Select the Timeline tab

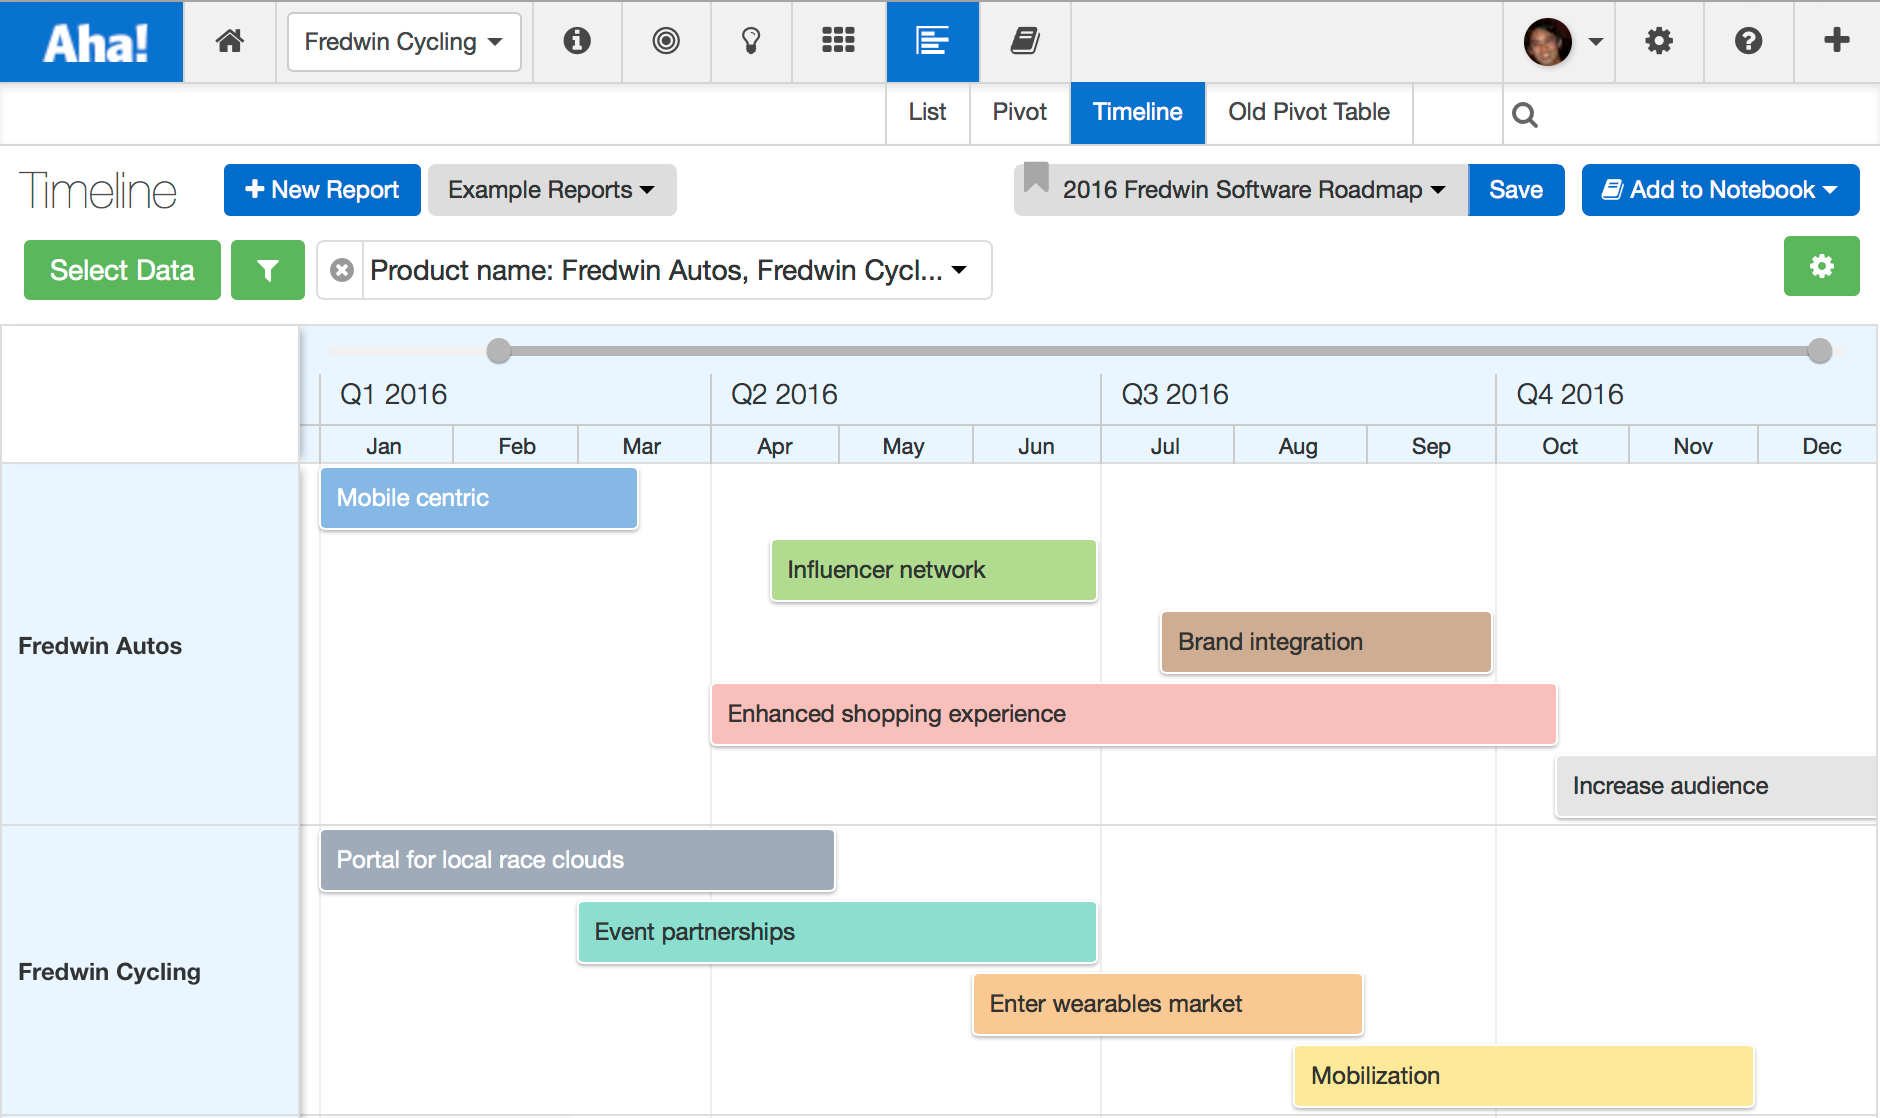pos(1138,112)
